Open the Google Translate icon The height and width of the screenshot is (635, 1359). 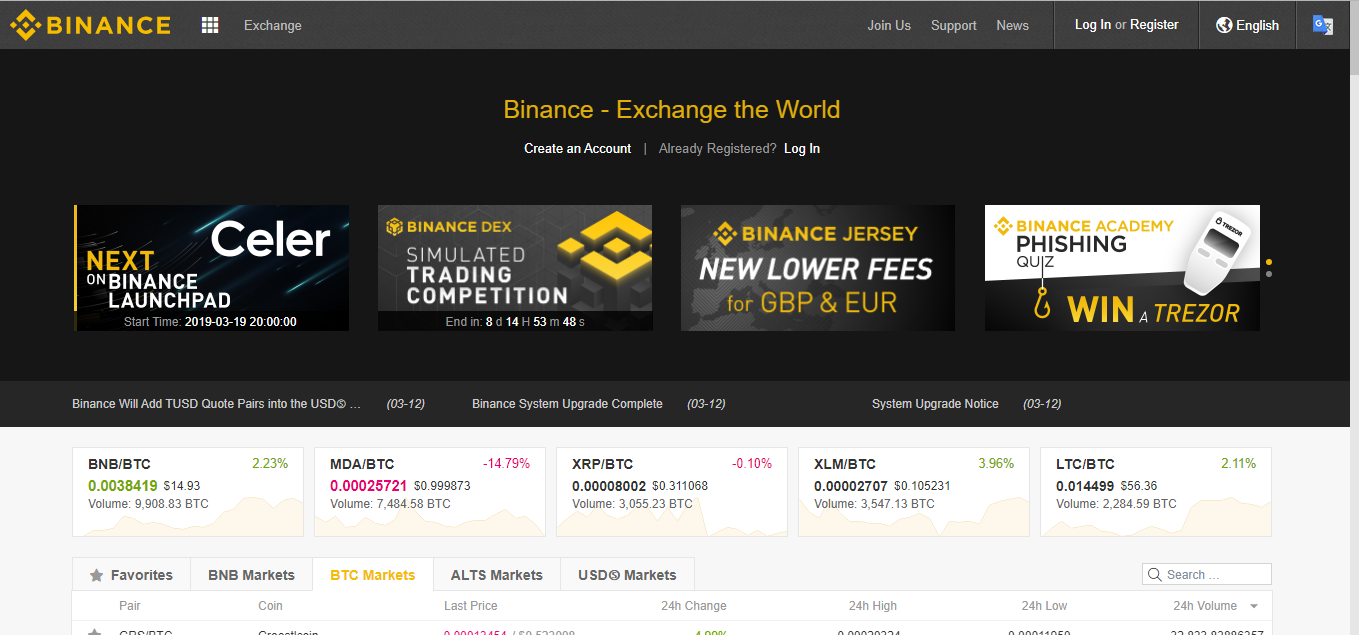point(1323,25)
